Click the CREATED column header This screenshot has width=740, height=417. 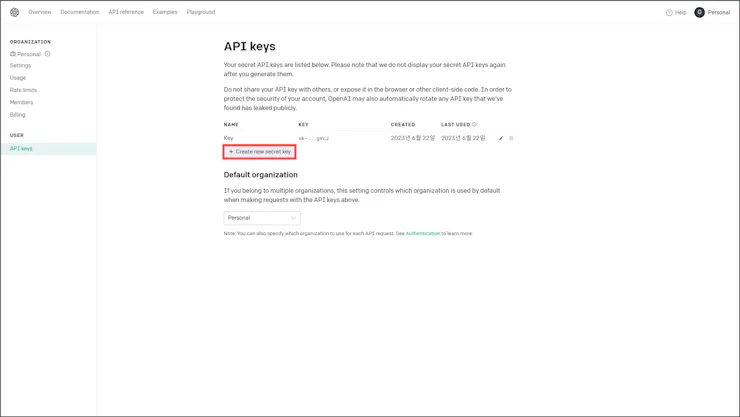pyautogui.click(x=403, y=125)
